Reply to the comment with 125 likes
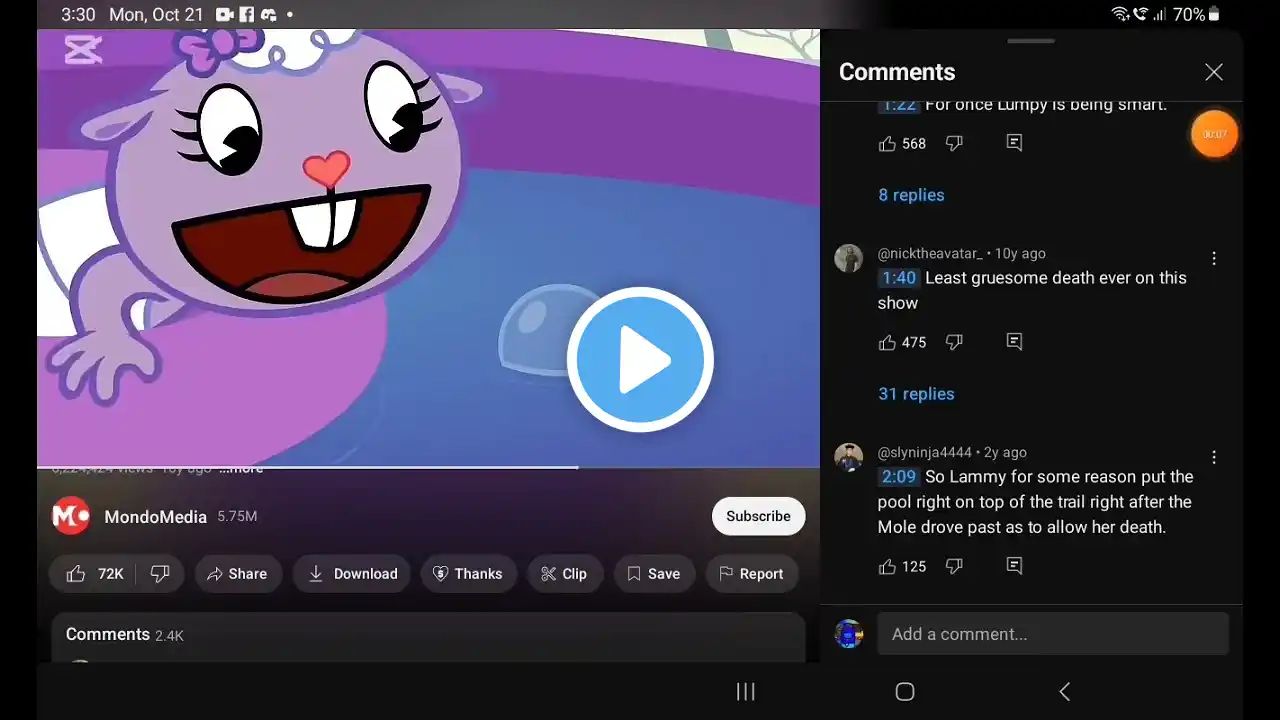Image resolution: width=1280 pixels, height=720 pixels. pyautogui.click(x=1014, y=566)
